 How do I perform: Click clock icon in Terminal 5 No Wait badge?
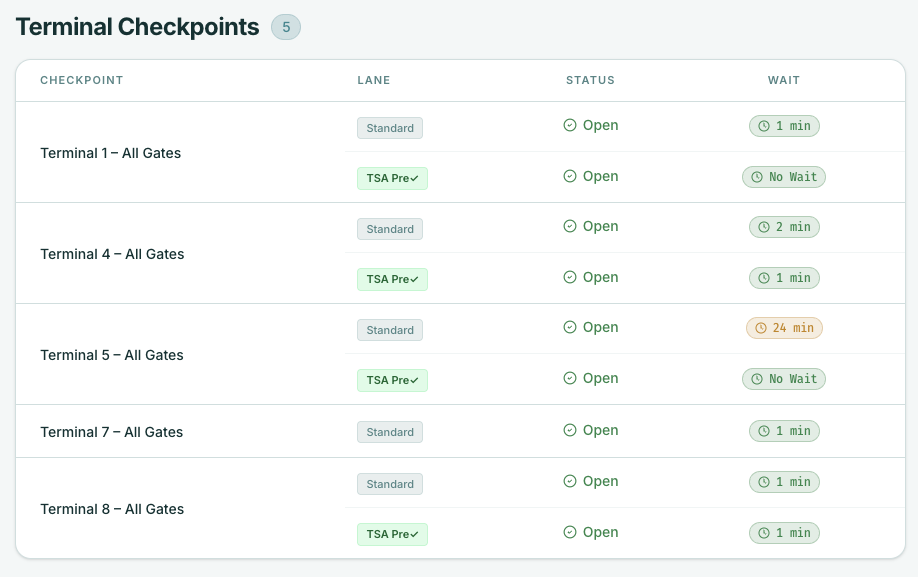[757, 379]
